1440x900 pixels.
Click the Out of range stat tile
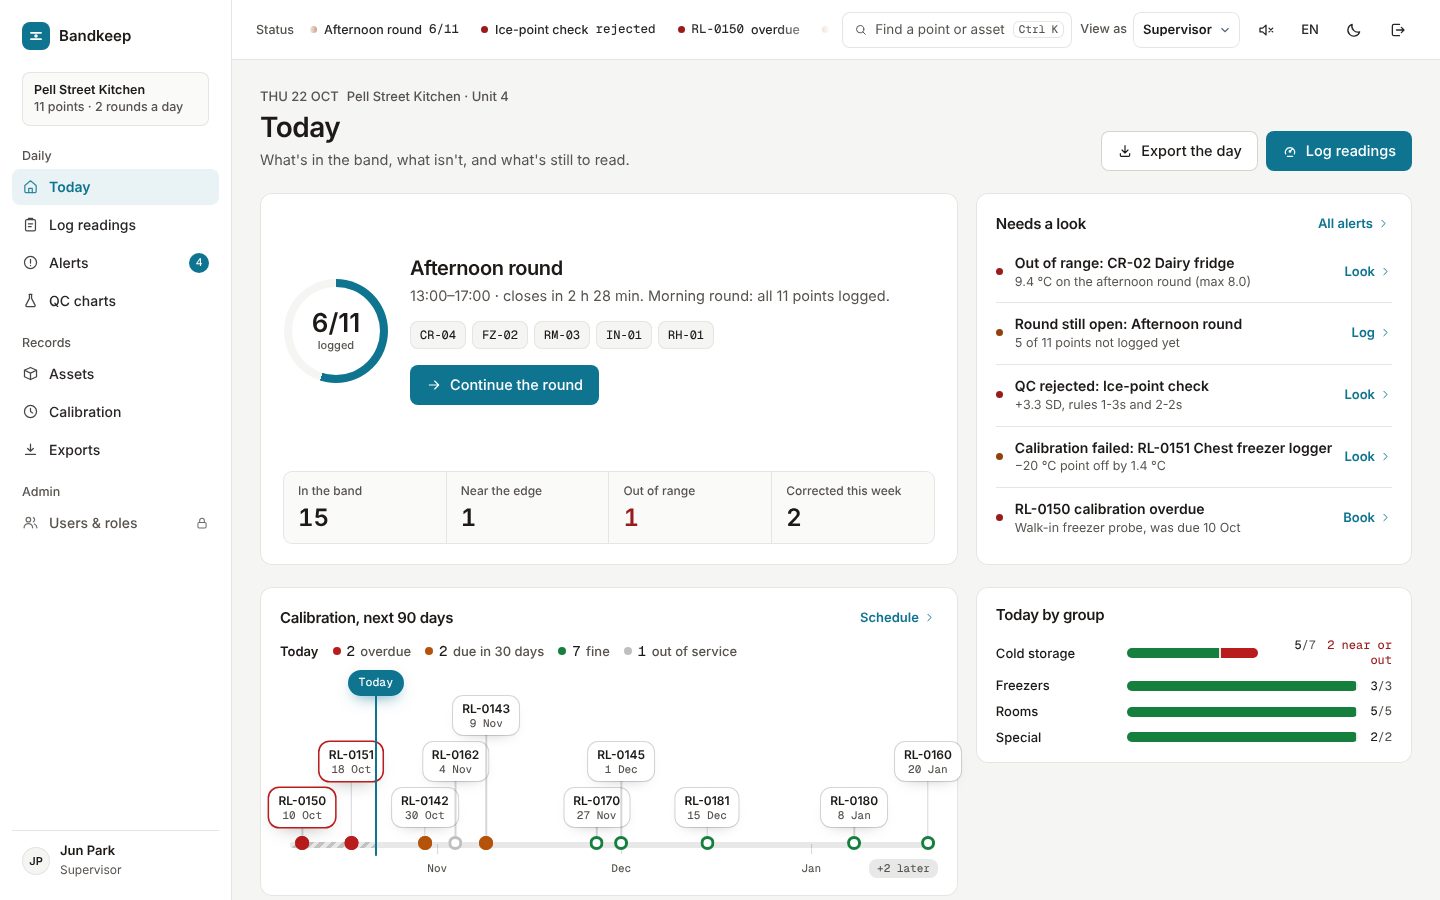(690, 508)
